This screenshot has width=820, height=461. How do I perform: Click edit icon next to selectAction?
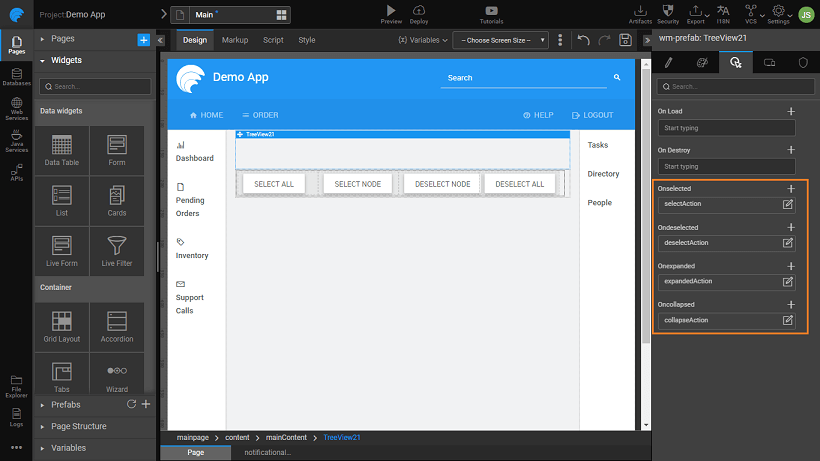click(x=788, y=205)
